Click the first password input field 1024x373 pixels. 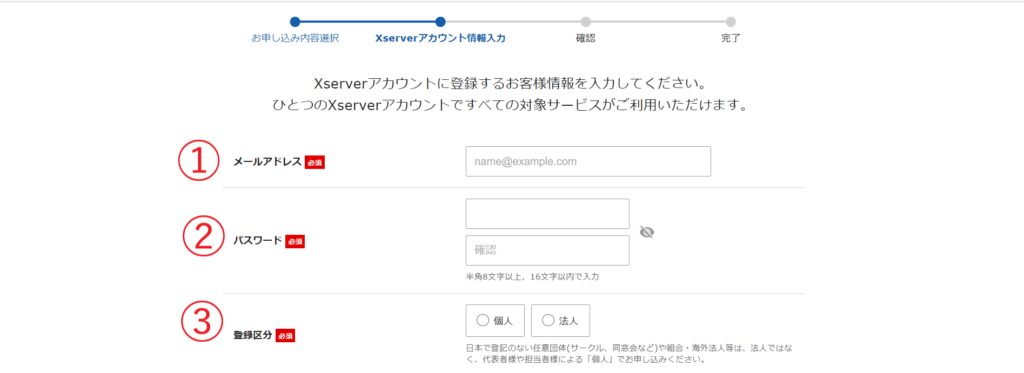[547, 214]
